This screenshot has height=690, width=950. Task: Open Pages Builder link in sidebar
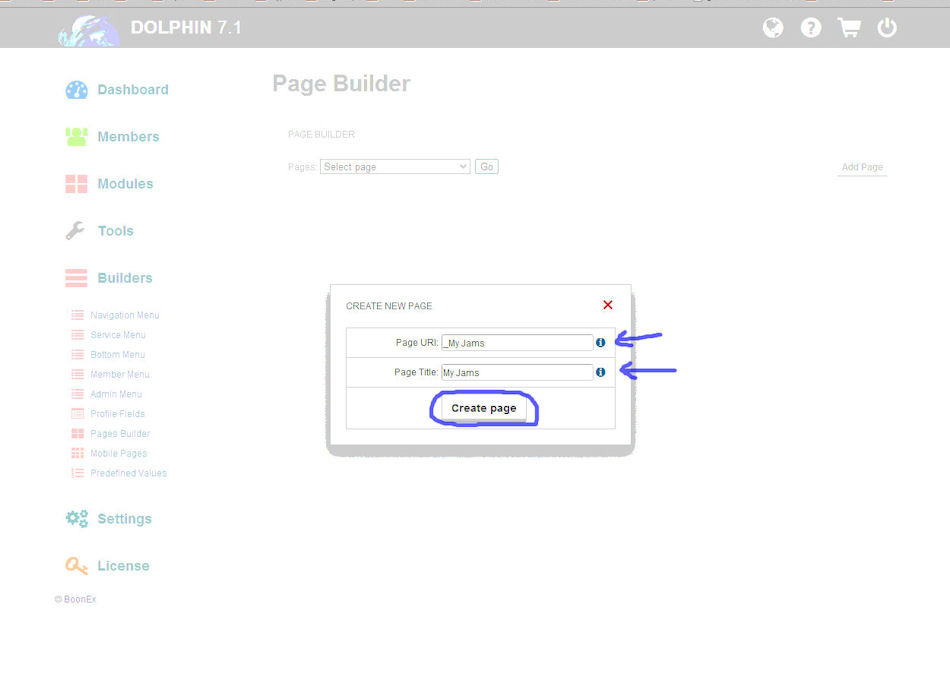tap(120, 434)
